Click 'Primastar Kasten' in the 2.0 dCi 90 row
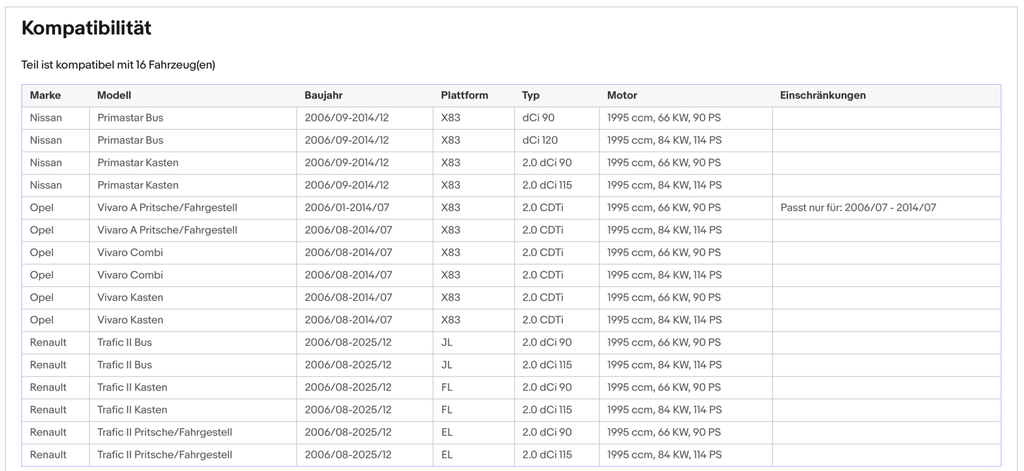The image size is (1024, 471). tap(138, 163)
